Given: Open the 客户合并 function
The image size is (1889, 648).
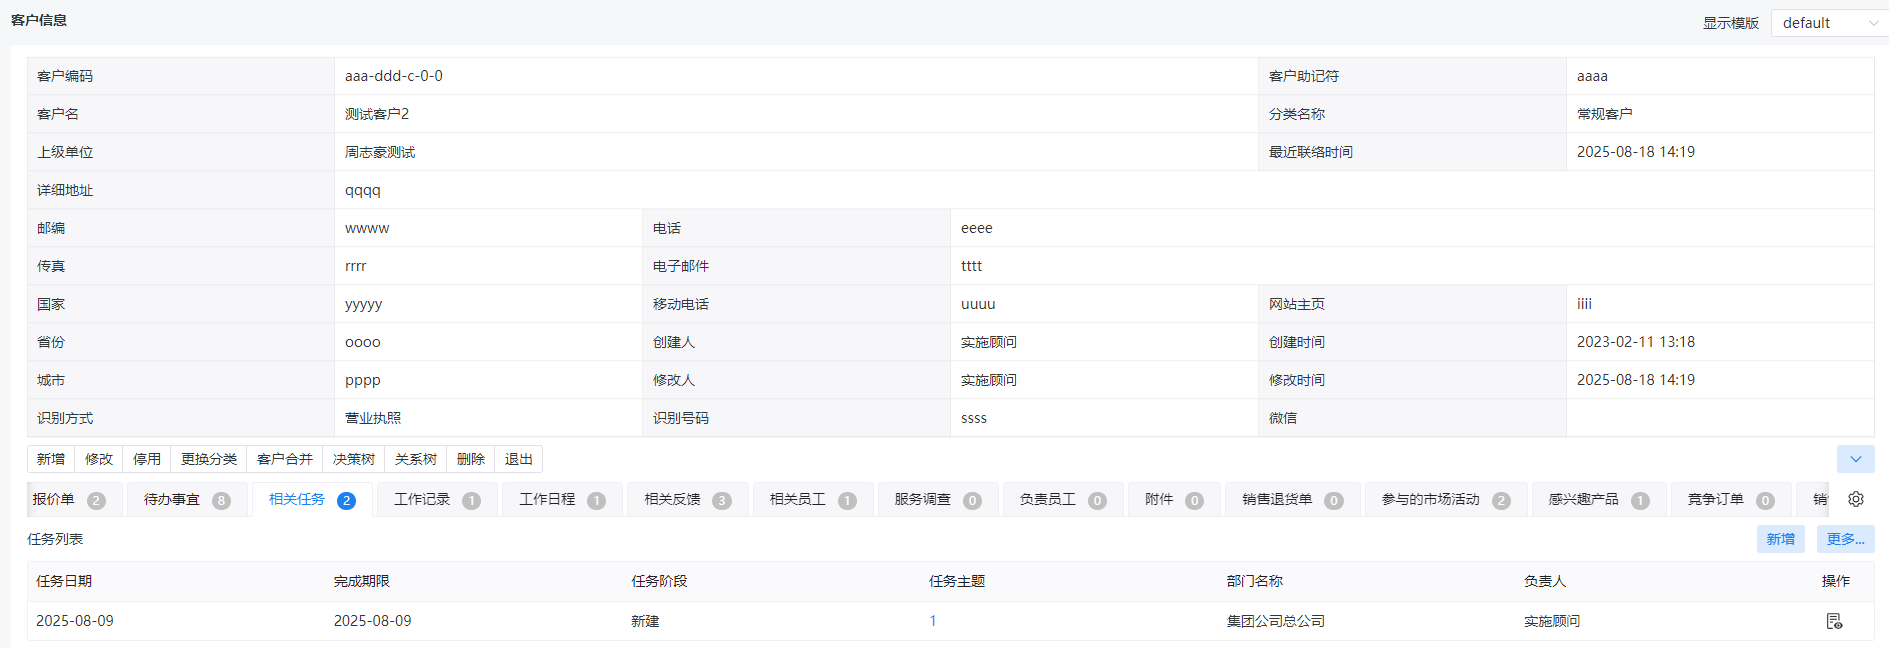Looking at the screenshot, I should (285, 459).
